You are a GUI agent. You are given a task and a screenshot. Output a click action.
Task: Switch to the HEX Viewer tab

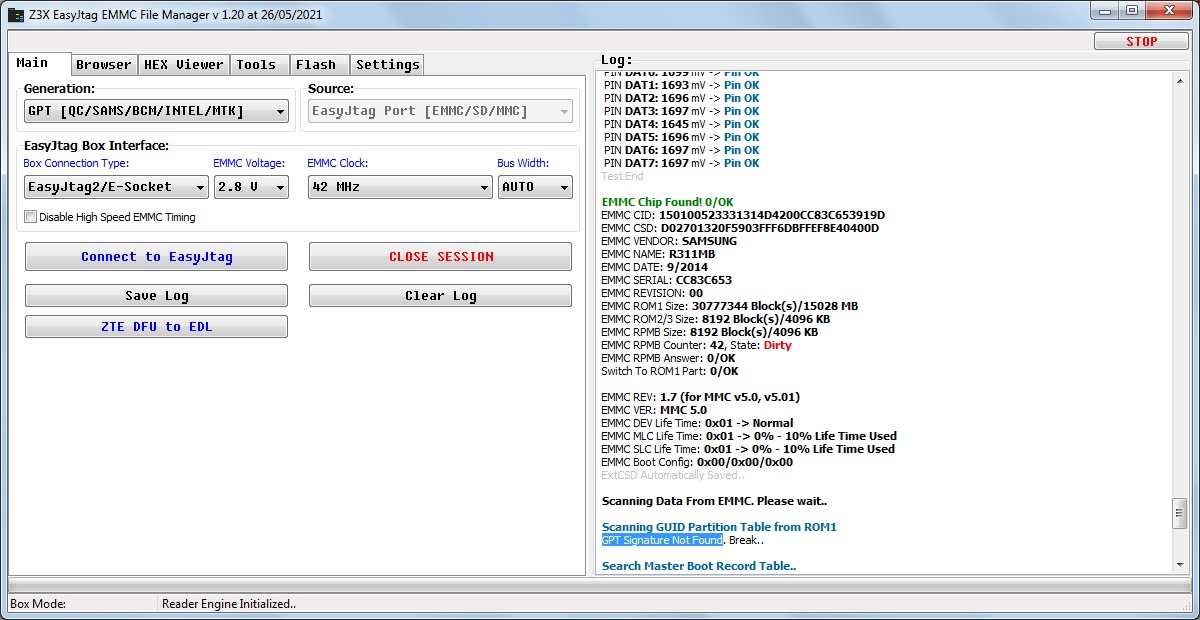(x=184, y=65)
